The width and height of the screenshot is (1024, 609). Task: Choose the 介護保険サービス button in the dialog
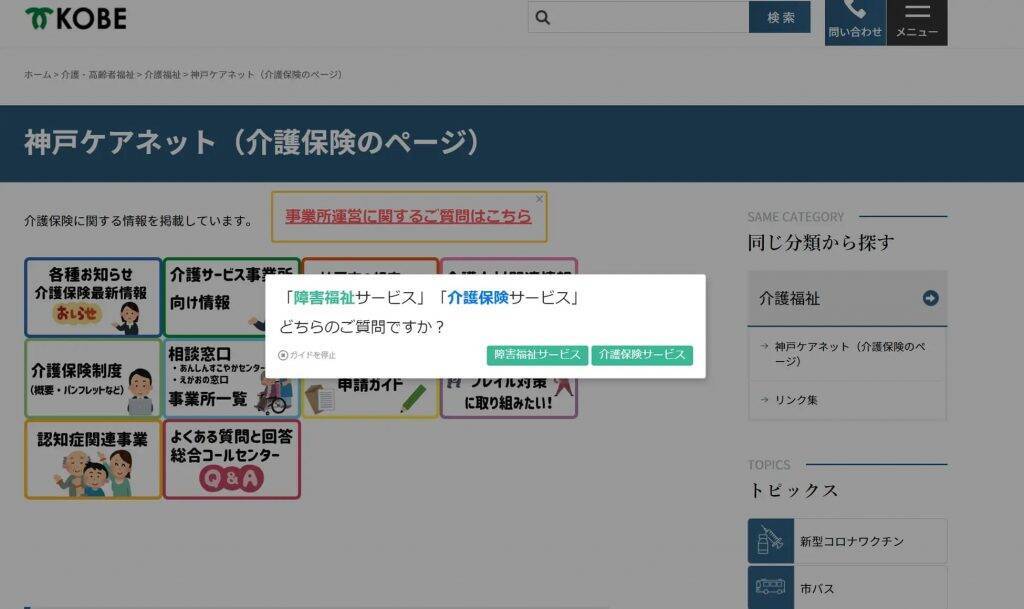click(x=642, y=354)
